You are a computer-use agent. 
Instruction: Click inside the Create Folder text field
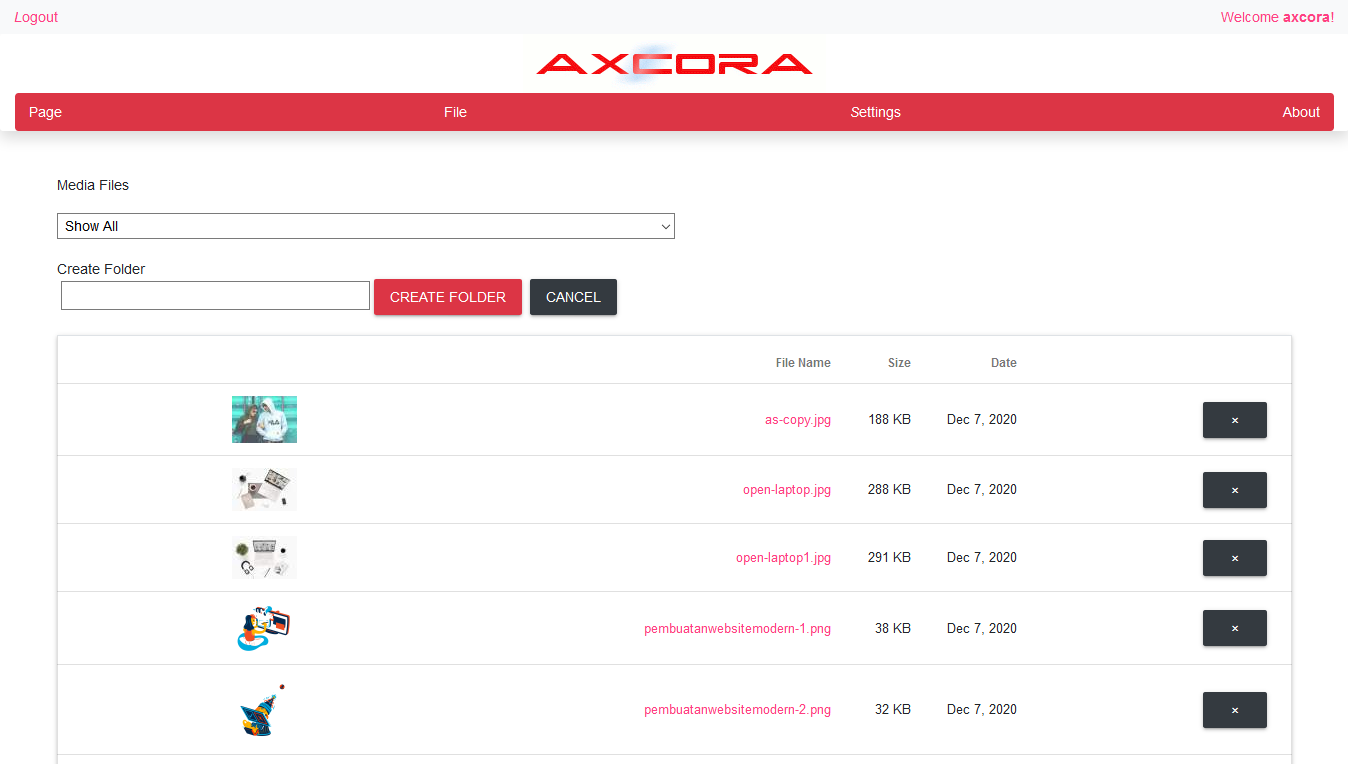[x=214, y=295]
